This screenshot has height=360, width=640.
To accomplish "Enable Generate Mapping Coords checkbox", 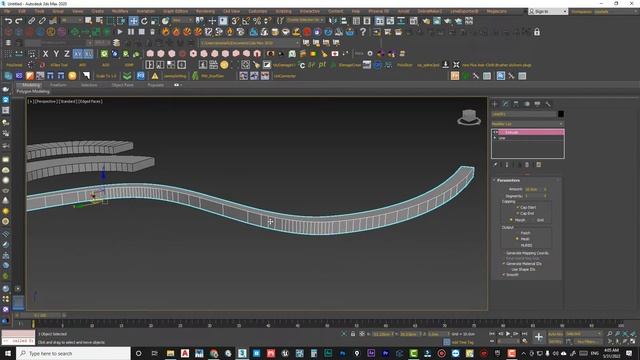I will (x=504, y=253).
